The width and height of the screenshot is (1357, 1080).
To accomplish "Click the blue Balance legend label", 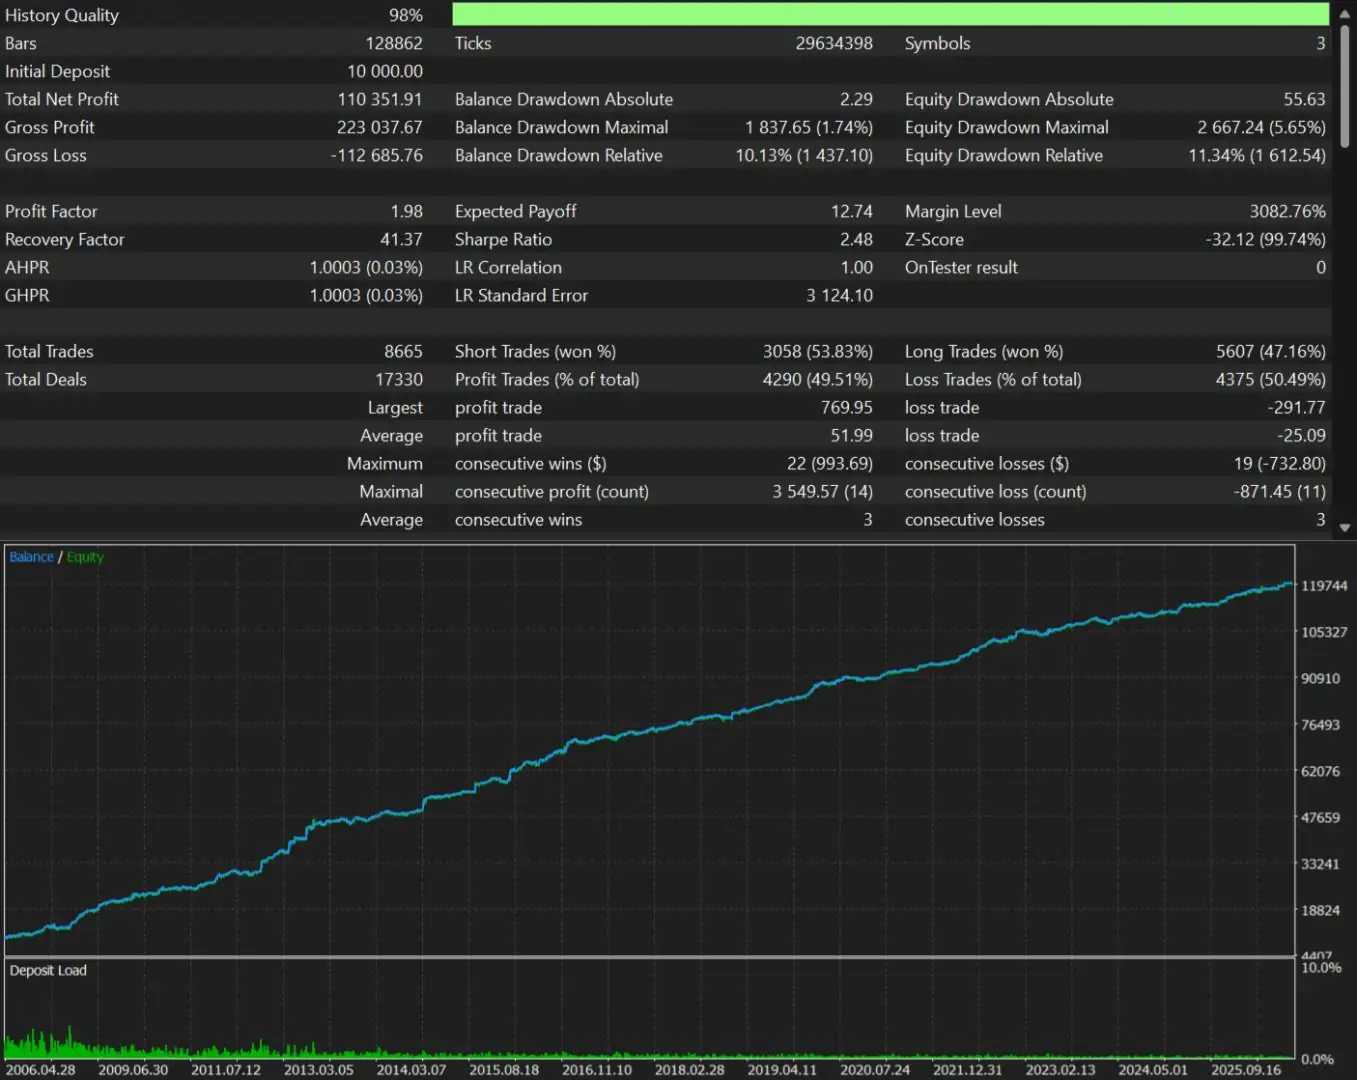I will pos(31,557).
